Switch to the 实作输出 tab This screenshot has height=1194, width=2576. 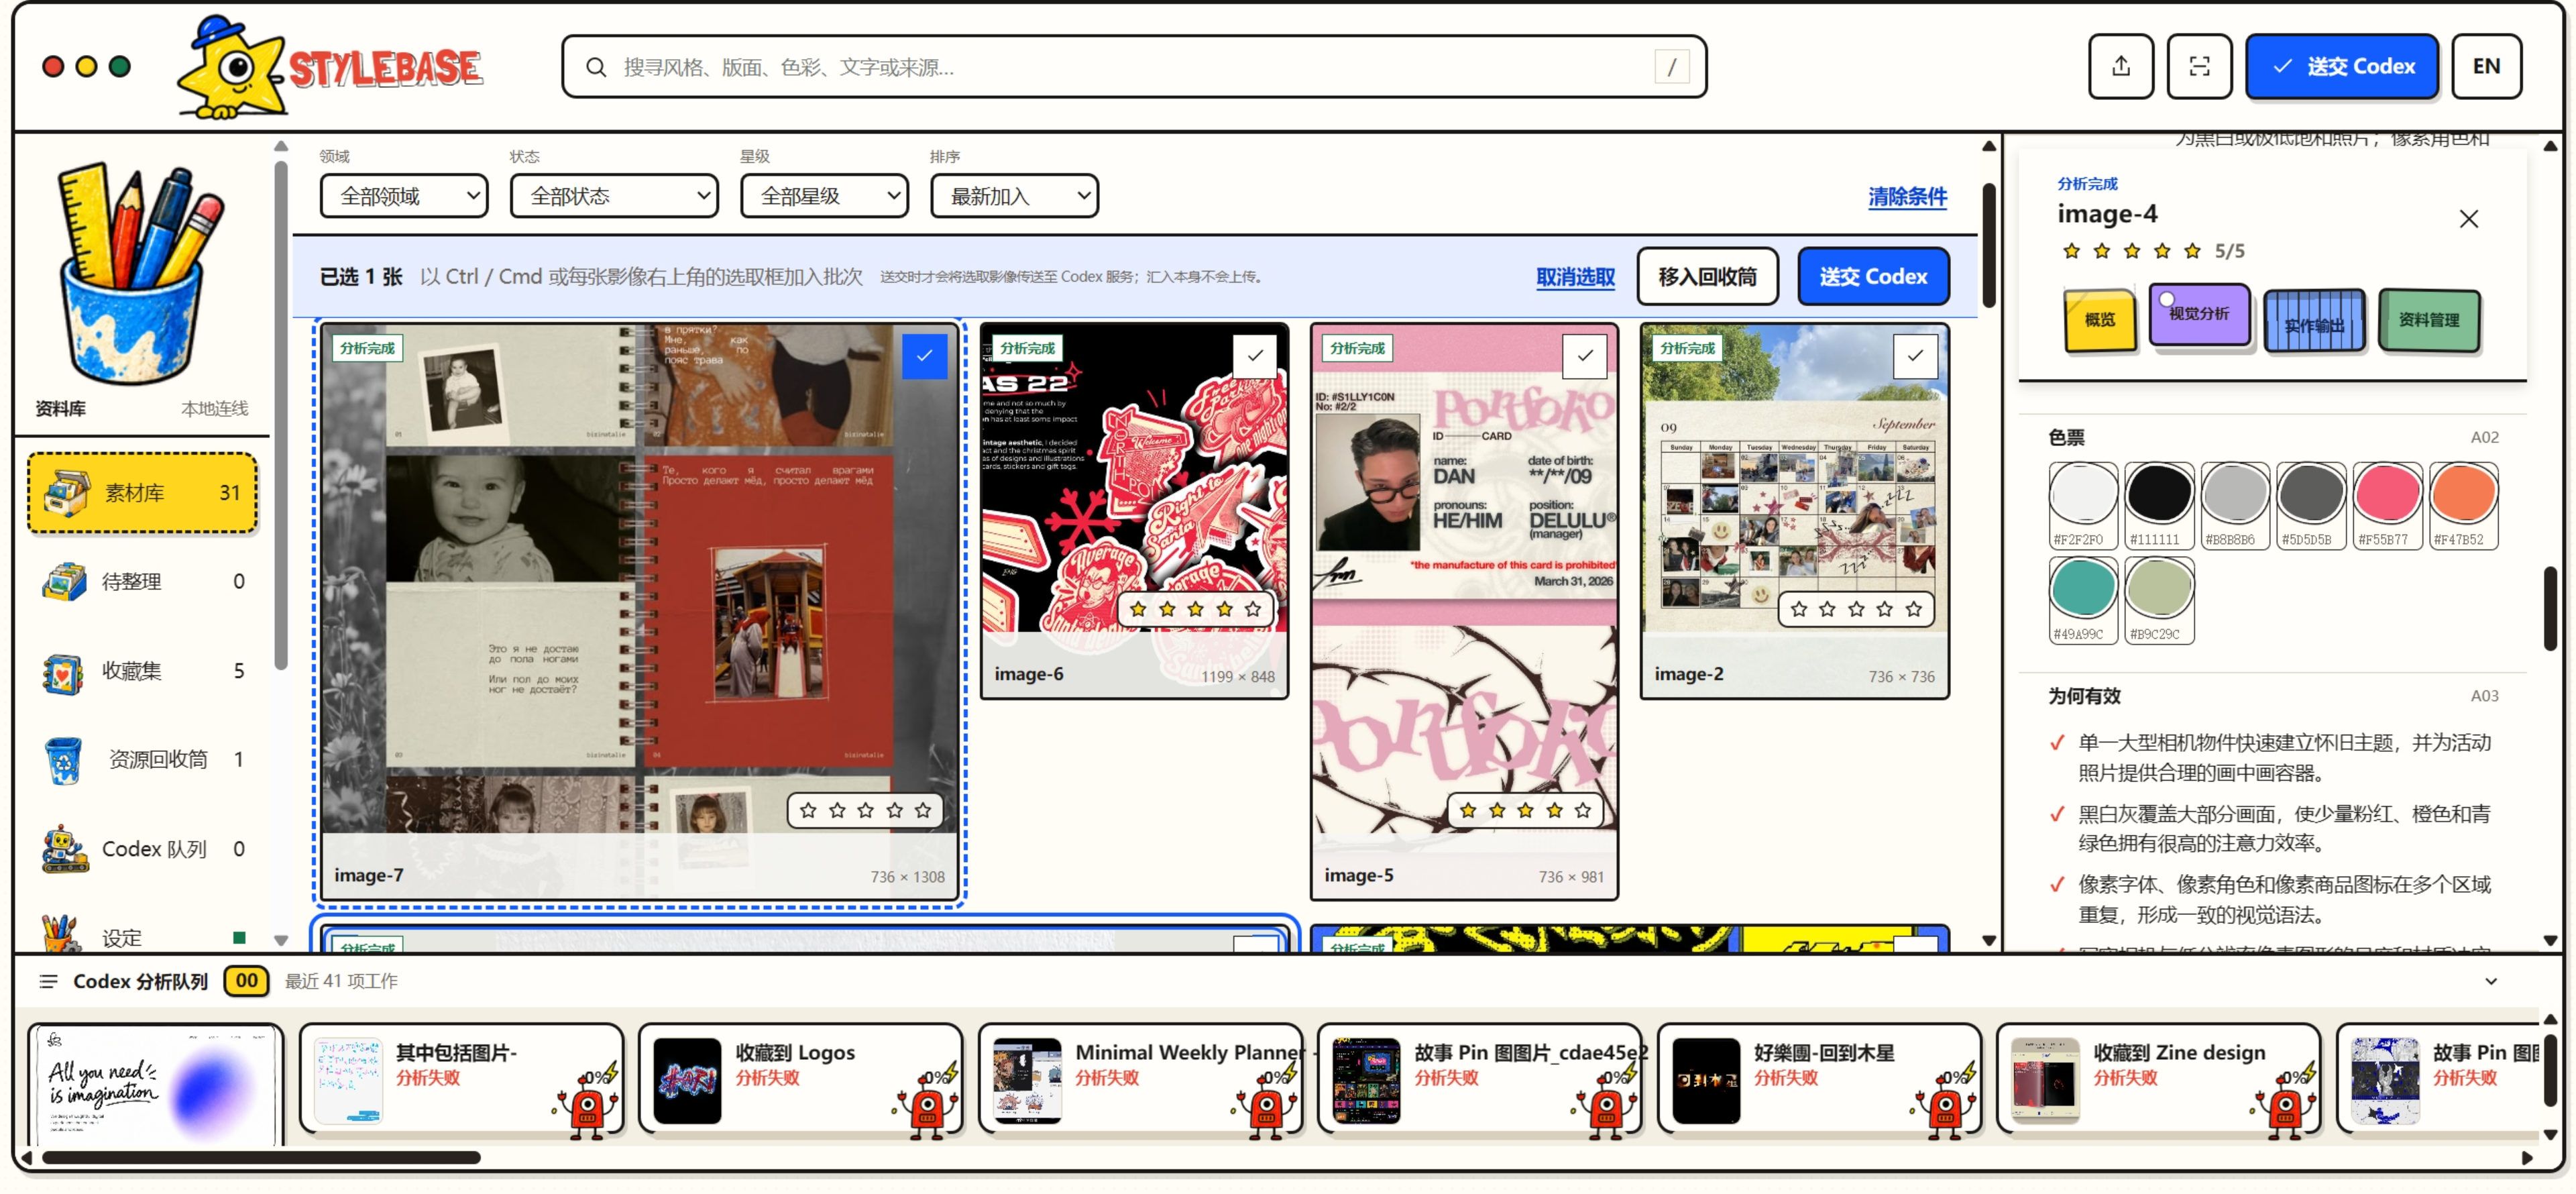pyautogui.click(x=2314, y=322)
